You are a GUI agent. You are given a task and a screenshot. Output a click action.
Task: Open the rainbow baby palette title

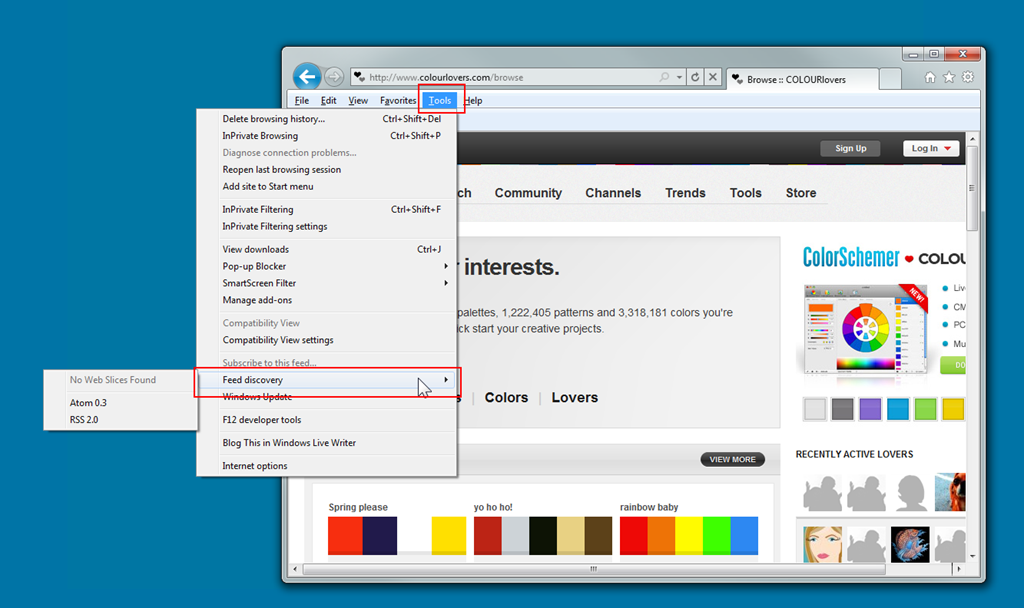tap(649, 507)
